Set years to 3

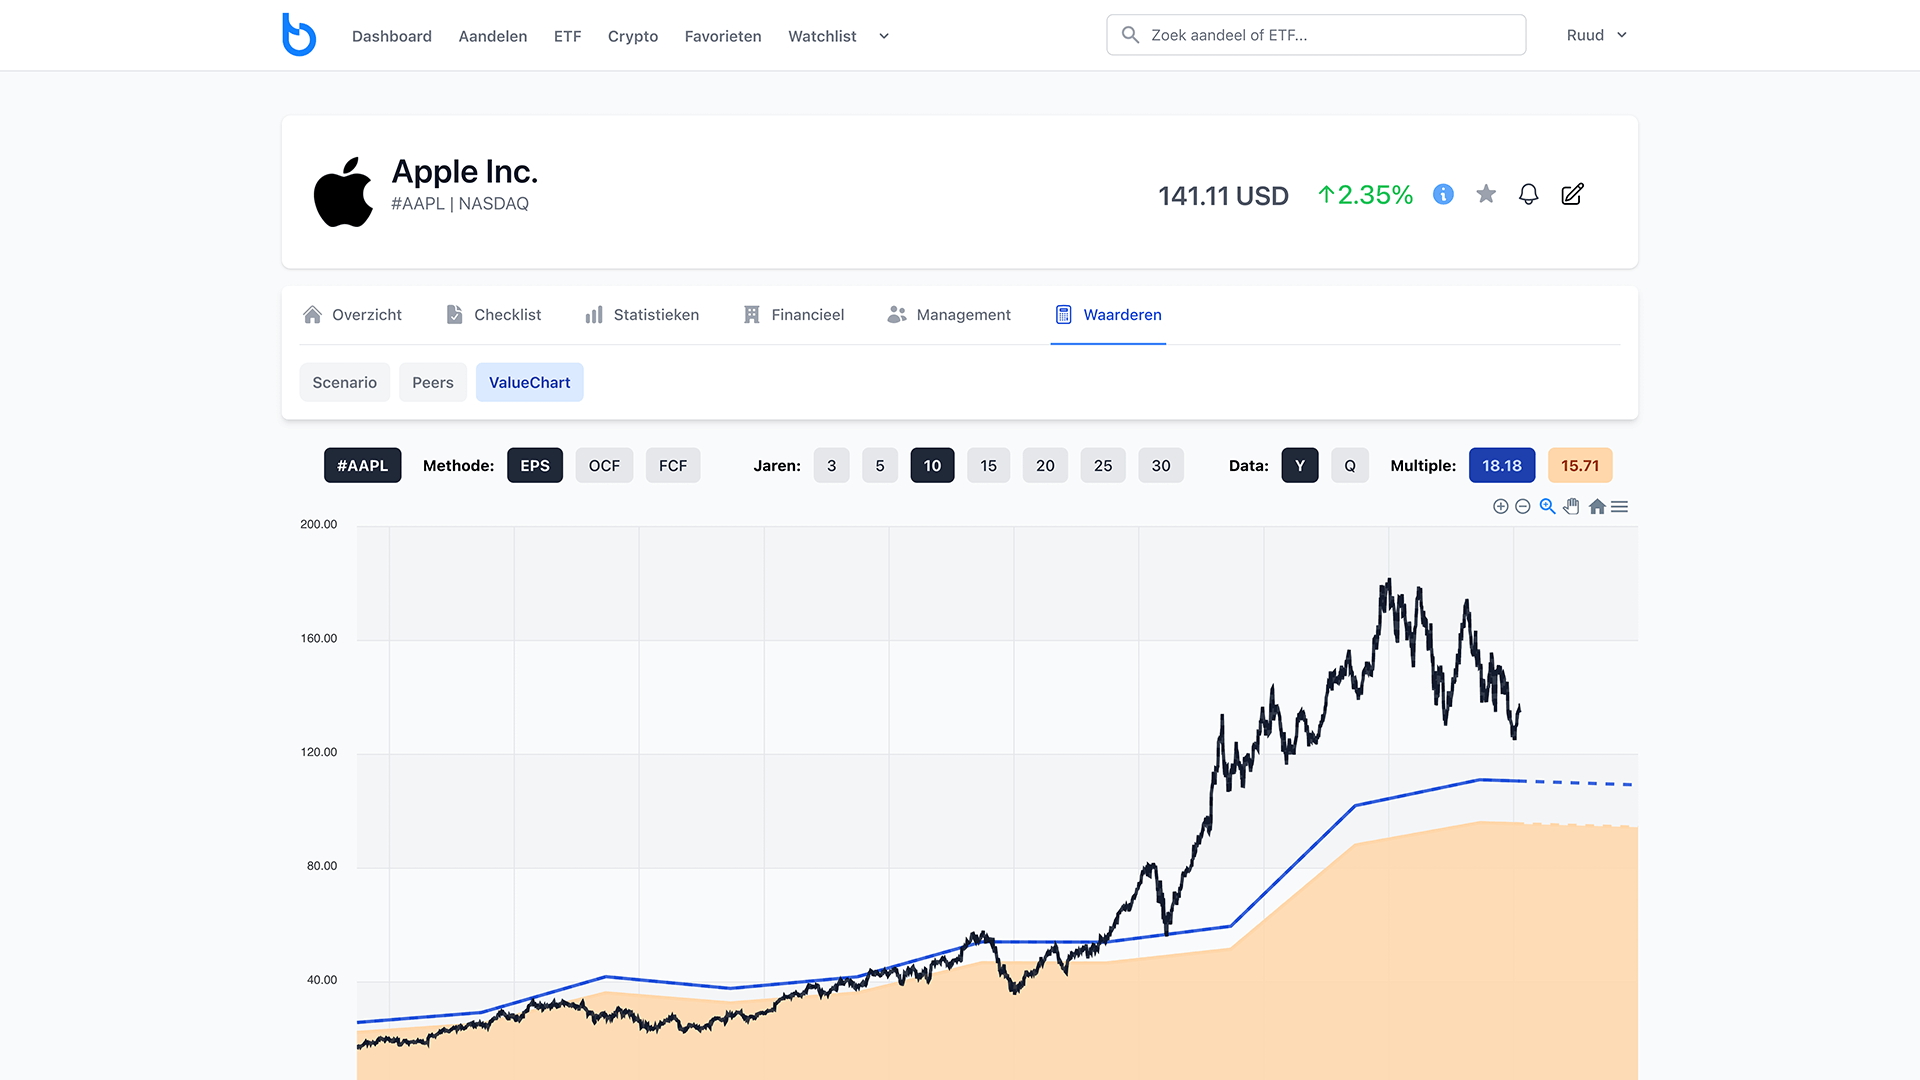click(831, 465)
